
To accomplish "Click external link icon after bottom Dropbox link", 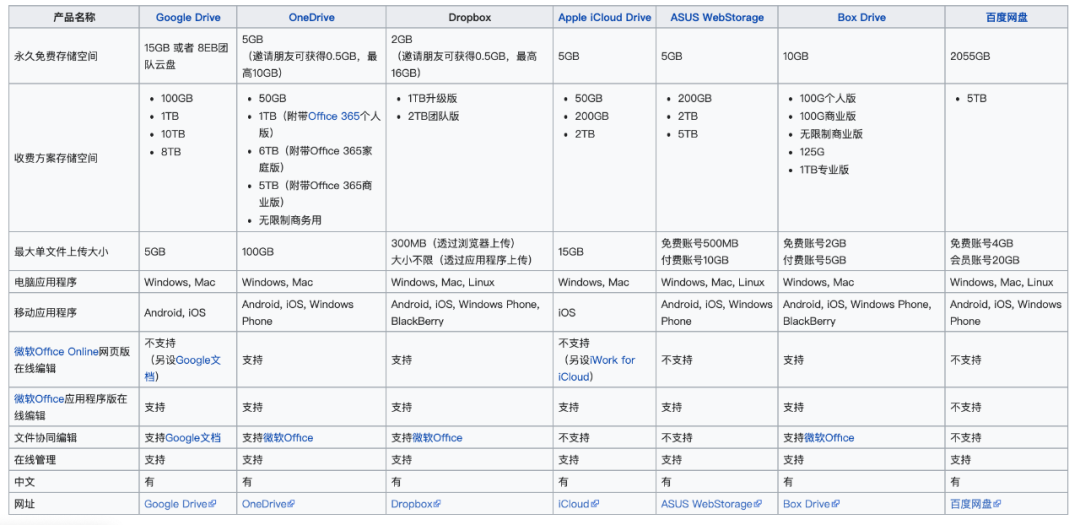I will (x=437, y=505).
